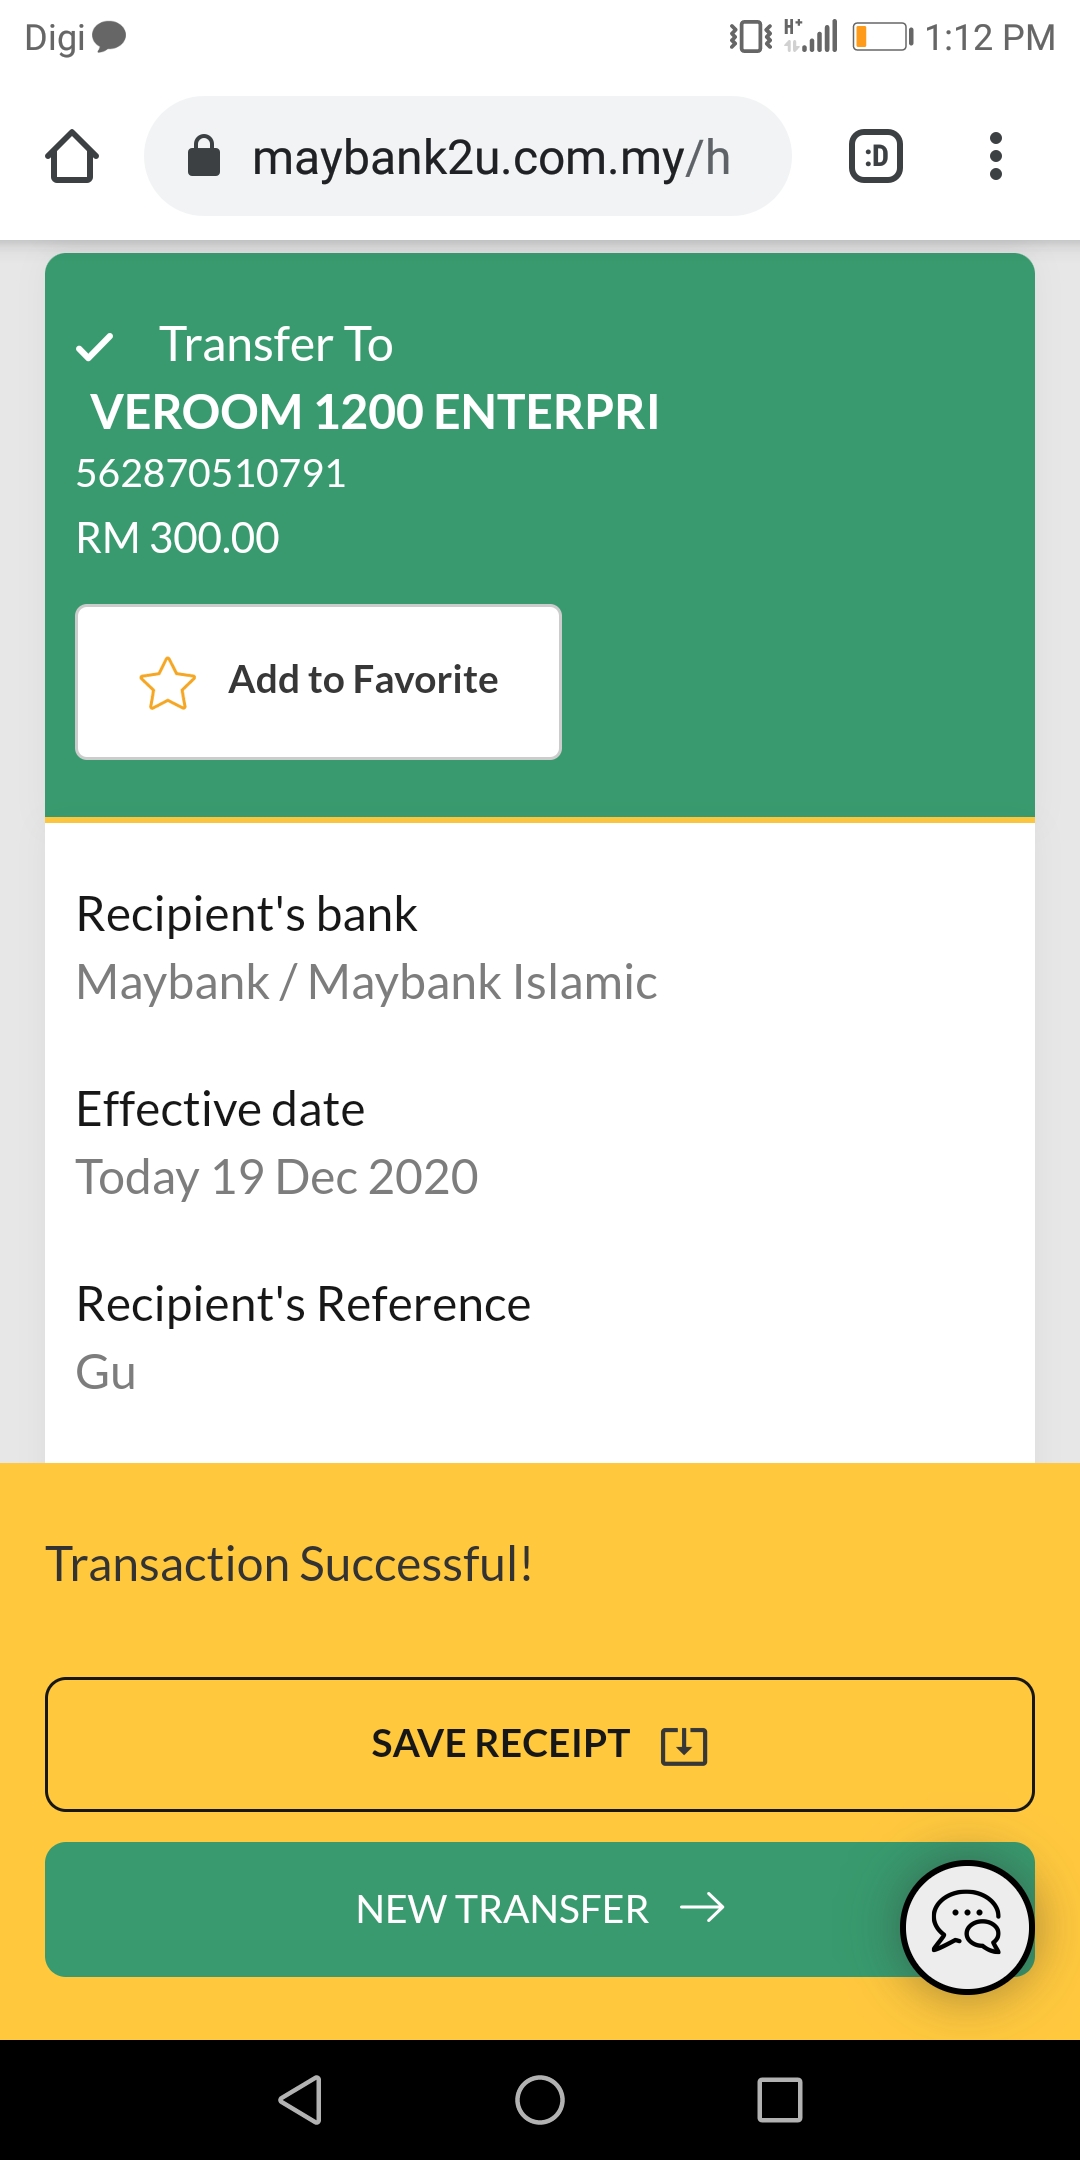This screenshot has width=1080, height=2160.
Task: Open the Android recent apps square
Action: [x=780, y=2100]
